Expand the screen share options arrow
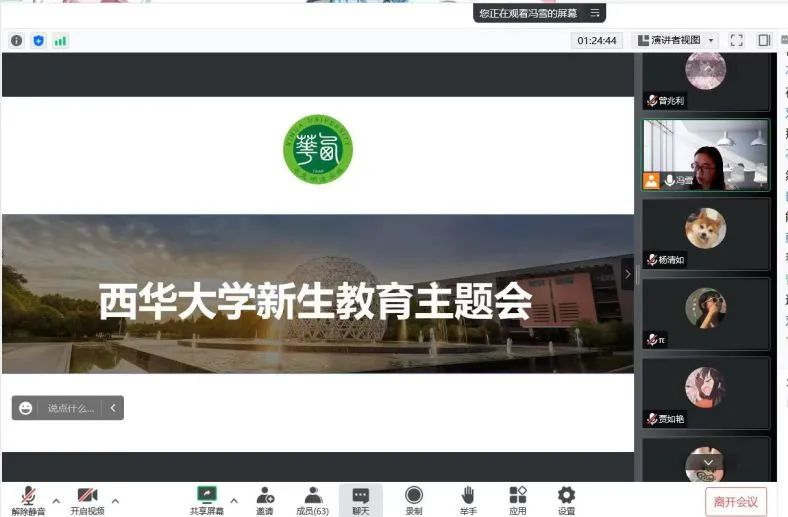788x517 pixels. [x=234, y=500]
